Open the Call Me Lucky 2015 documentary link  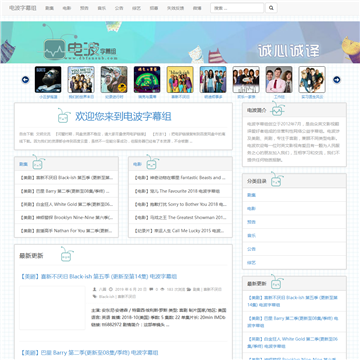pyautogui.click(x=179, y=231)
